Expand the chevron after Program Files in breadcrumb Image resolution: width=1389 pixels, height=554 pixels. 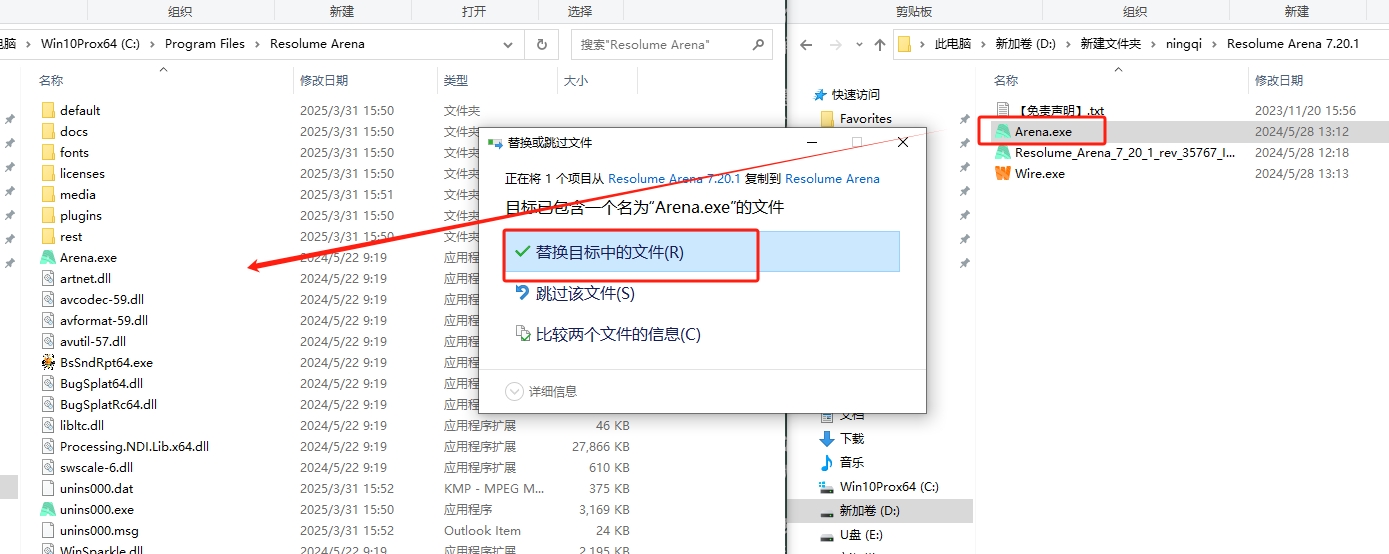pyautogui.click(x=258, y=44)
